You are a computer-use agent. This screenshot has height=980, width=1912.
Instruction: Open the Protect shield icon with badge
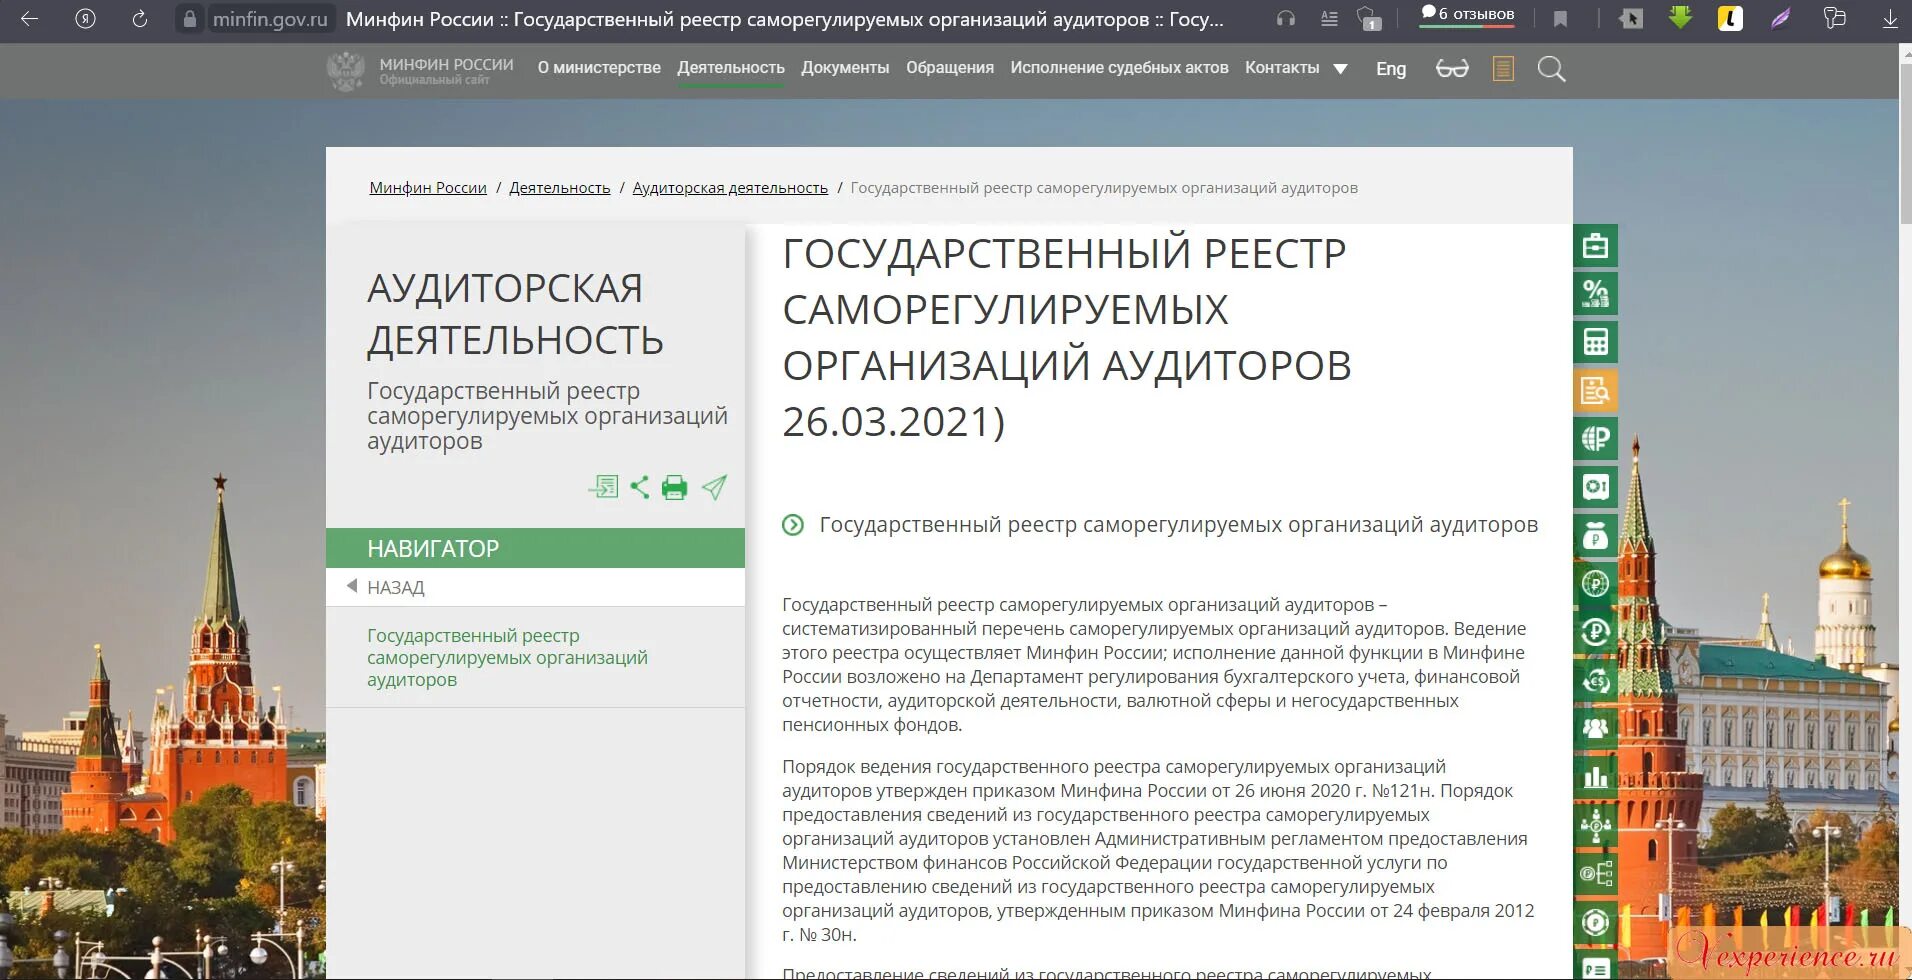coord(1369,18)
